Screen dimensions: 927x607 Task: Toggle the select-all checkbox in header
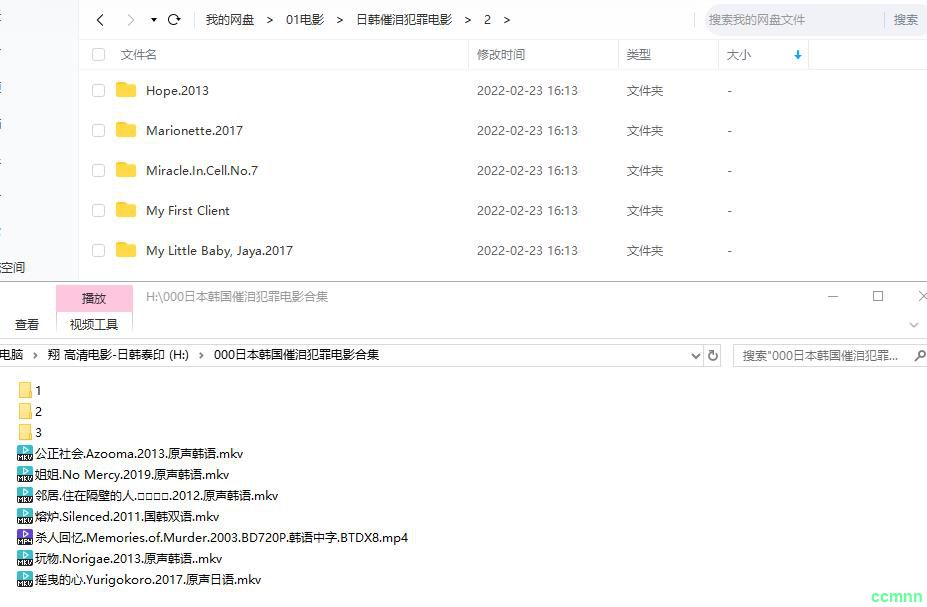98,55
